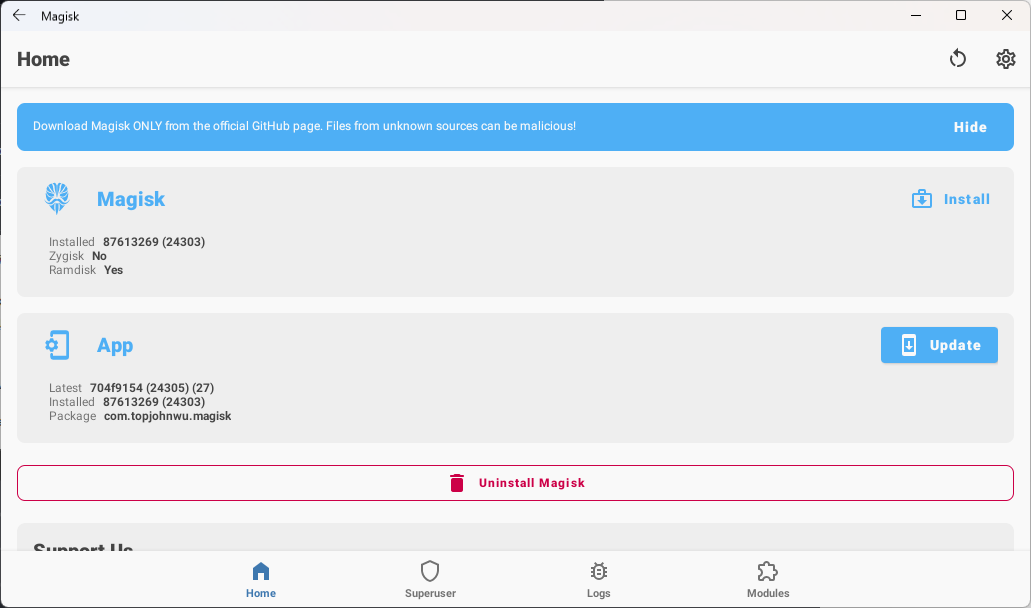Click the App Installed 87613269 (24303) line
1031x608 pixels.
(127, 402)
